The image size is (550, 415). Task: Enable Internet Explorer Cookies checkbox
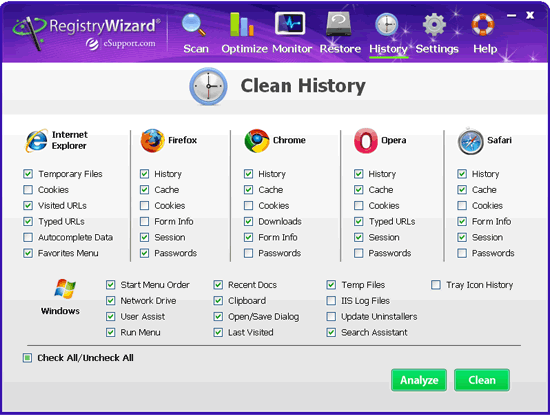point(28,190)
